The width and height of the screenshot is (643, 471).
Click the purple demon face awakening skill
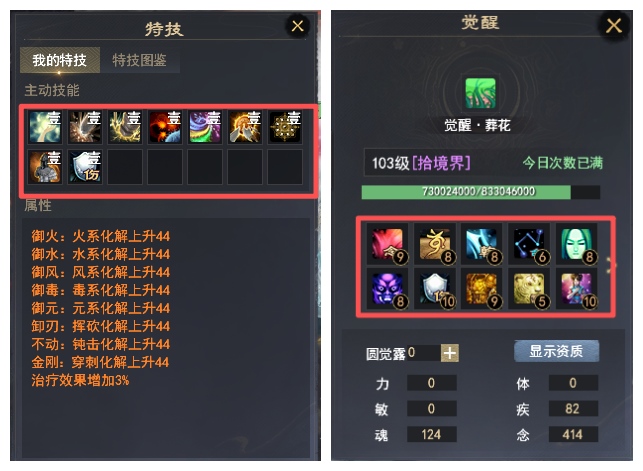[x=388, y=289]
